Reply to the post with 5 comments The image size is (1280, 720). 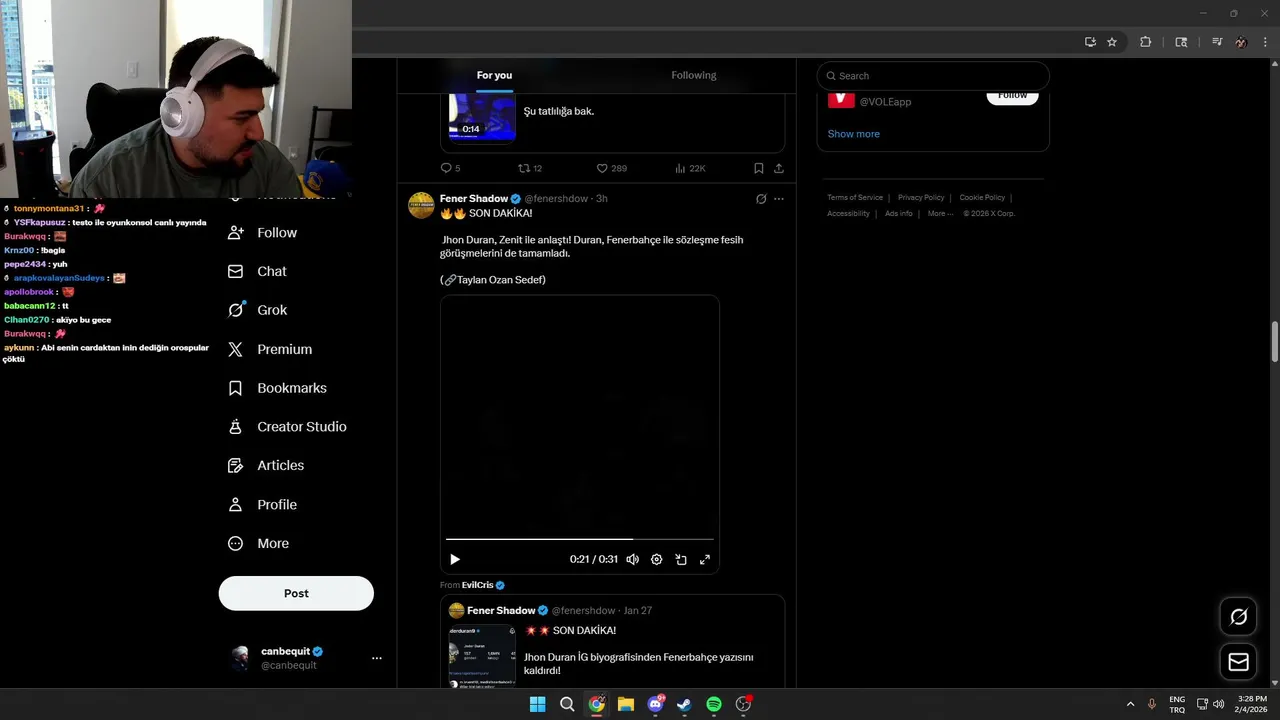point(450,168)
